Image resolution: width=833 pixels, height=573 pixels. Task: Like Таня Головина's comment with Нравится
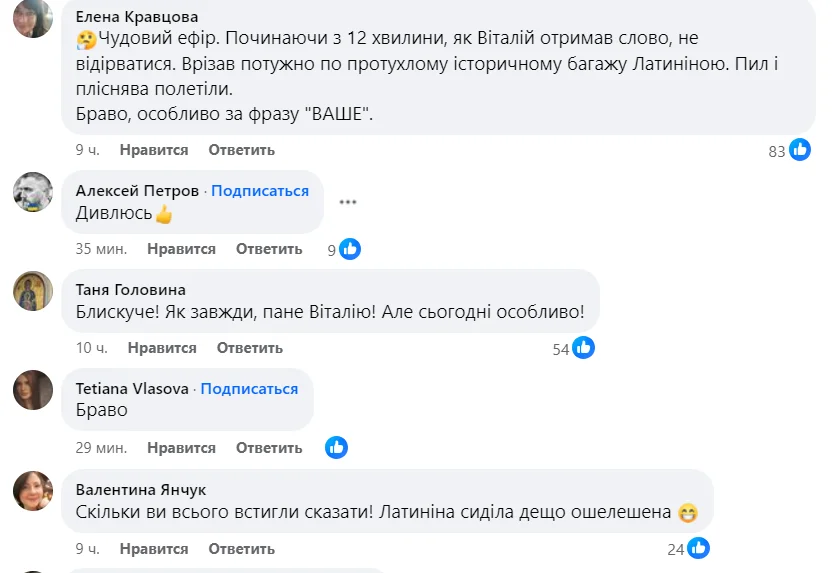(x=162, y=348)
